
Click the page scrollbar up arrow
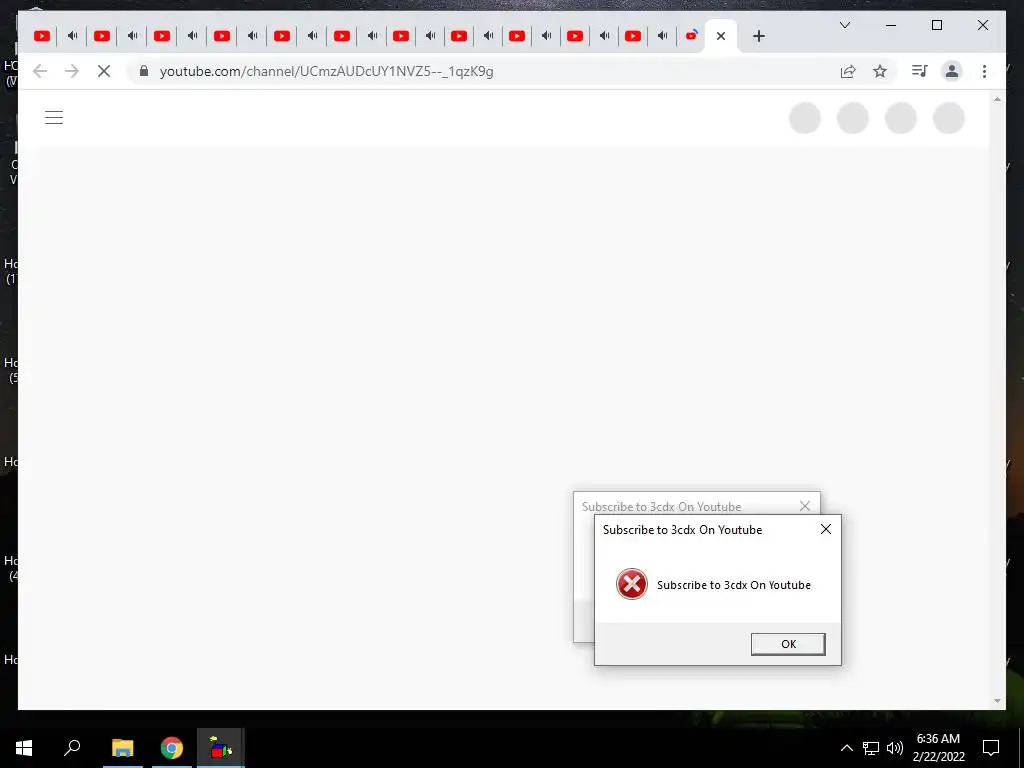[997, 99]
